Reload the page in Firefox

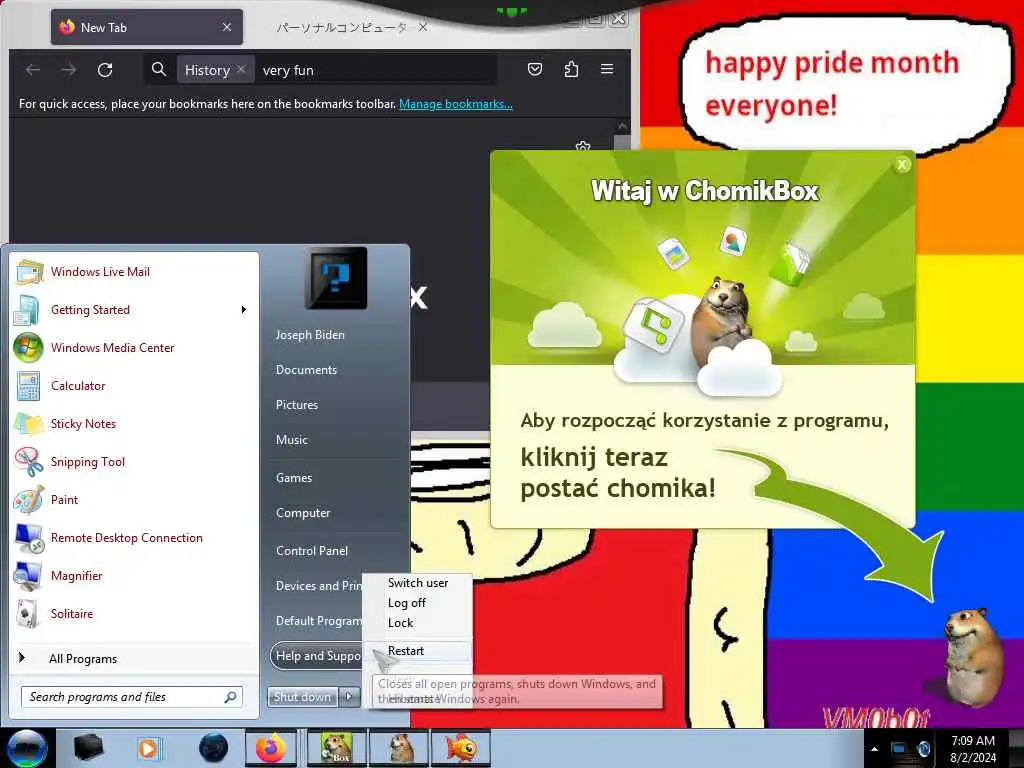pos(105,70)
